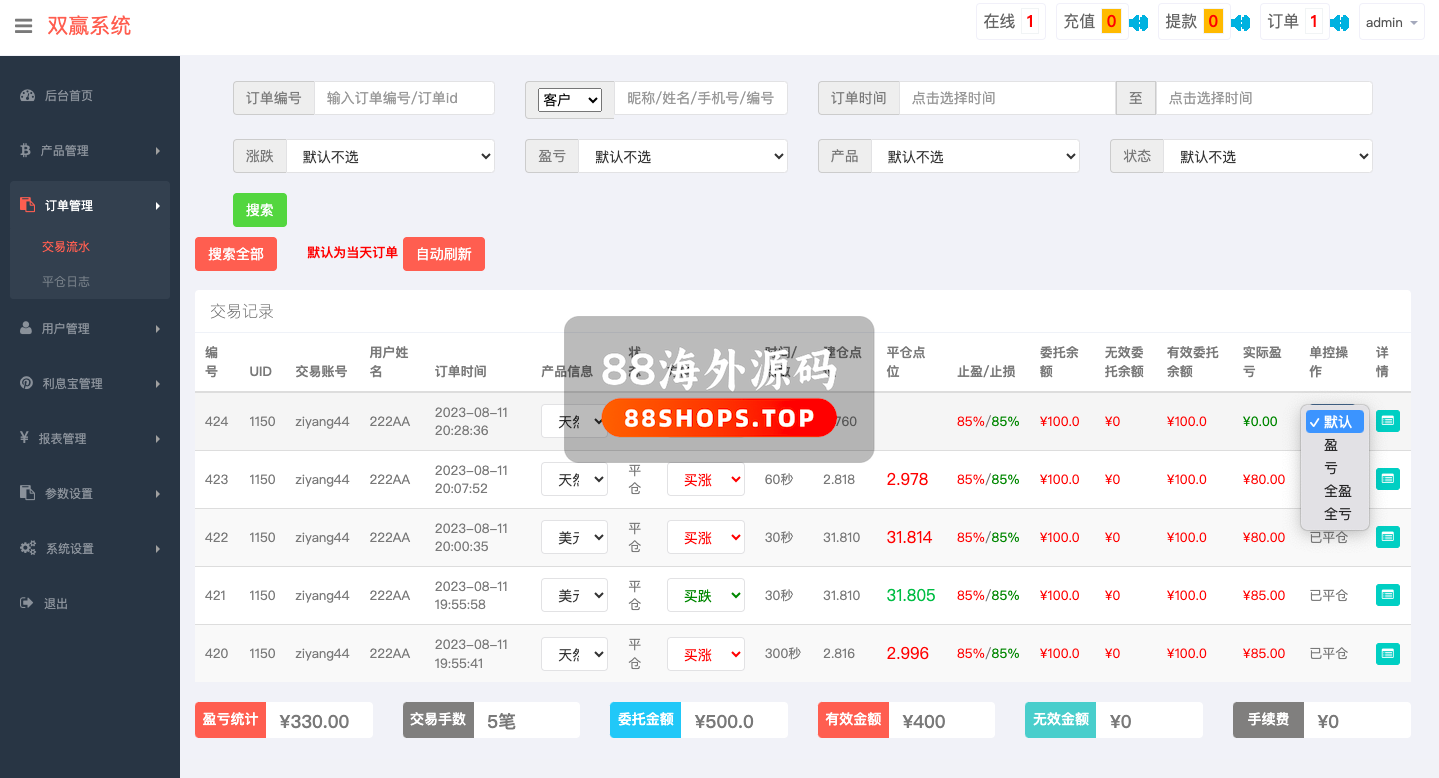Mute the 提款 sound speaker icon
The width and height of the screenshot is (1439, 778).
coord(1240,22)
